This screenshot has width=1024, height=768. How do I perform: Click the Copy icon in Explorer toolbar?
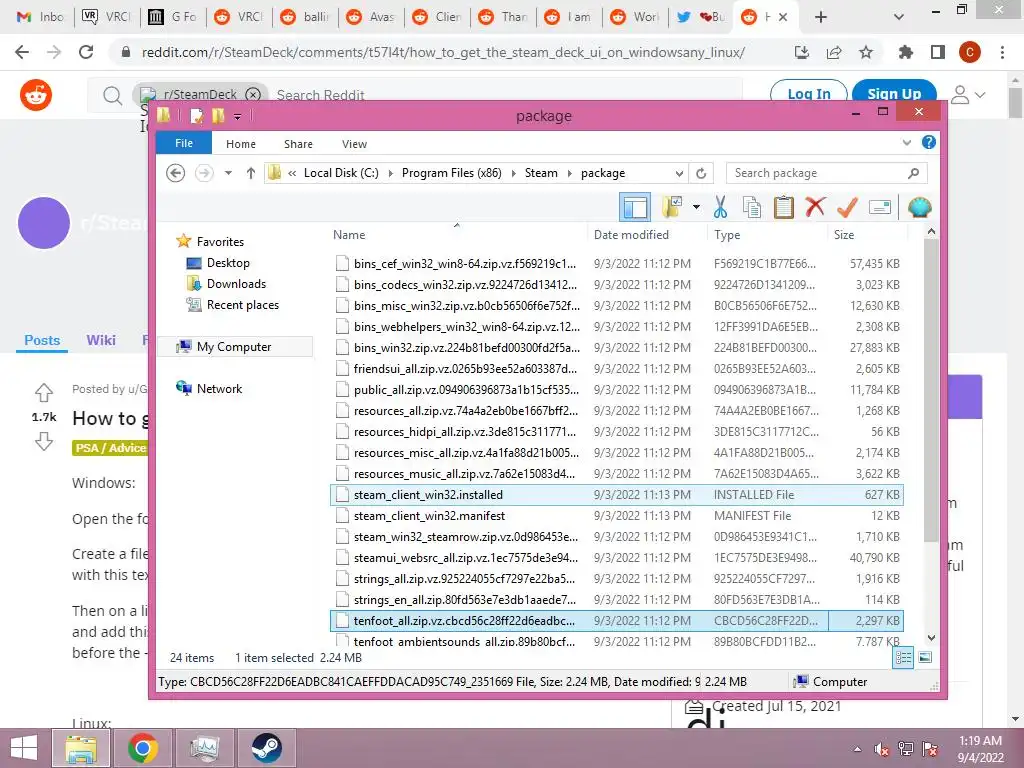pyautogui.click(x=752, y=208)
